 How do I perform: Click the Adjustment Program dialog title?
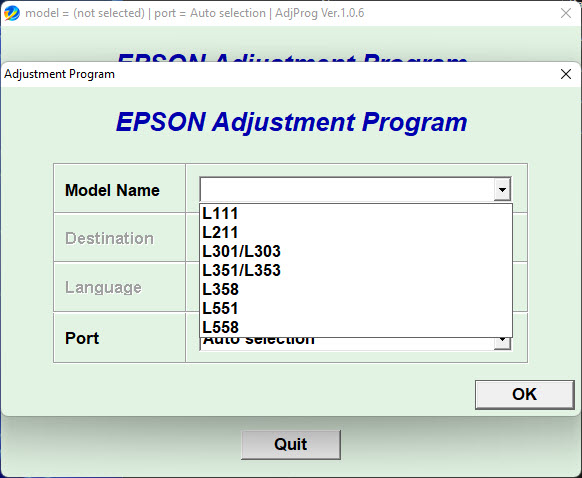click(x=59, y=74)
